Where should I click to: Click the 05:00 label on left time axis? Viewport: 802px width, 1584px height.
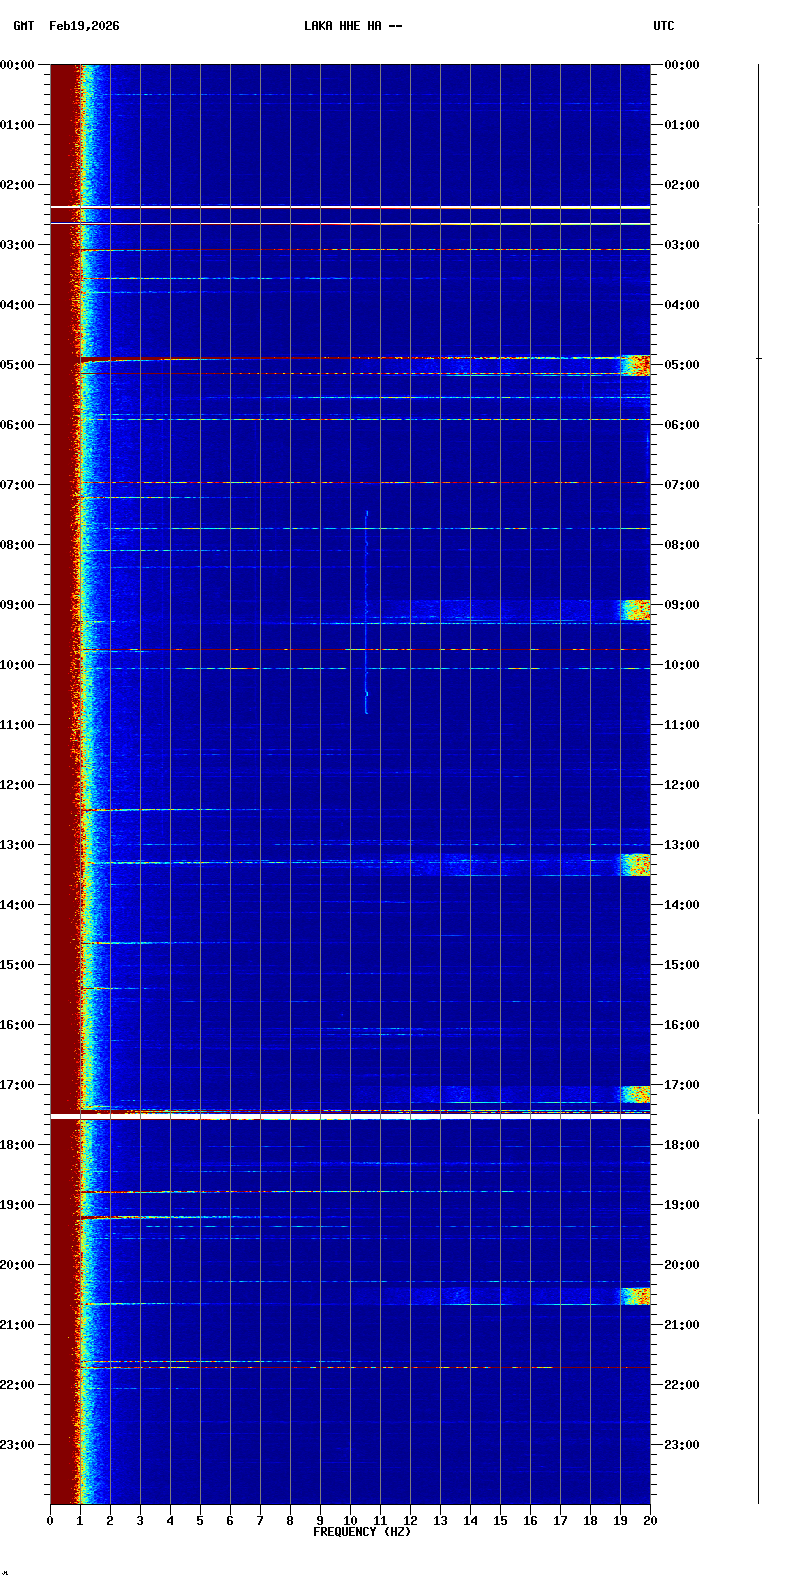(18, 365)
